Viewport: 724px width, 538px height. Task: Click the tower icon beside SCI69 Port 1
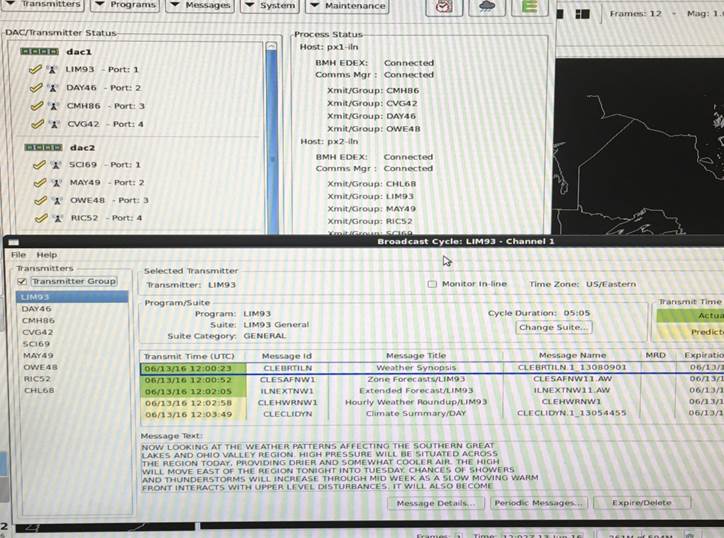pos(56,165)
